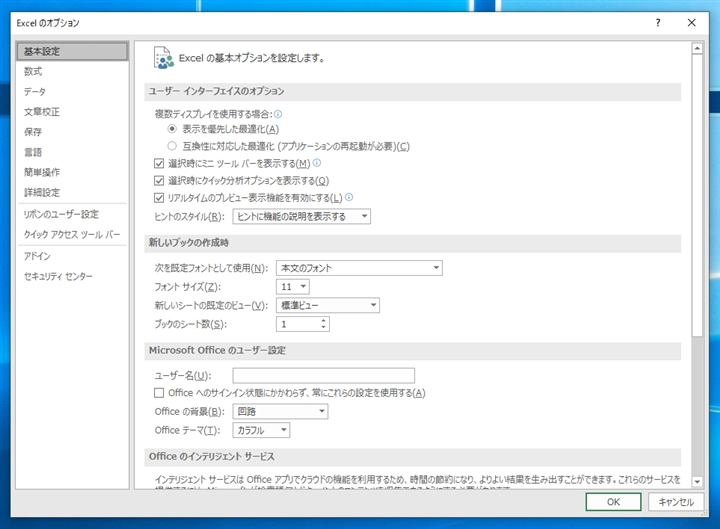Select 保存 category

[x=72, y=132]
